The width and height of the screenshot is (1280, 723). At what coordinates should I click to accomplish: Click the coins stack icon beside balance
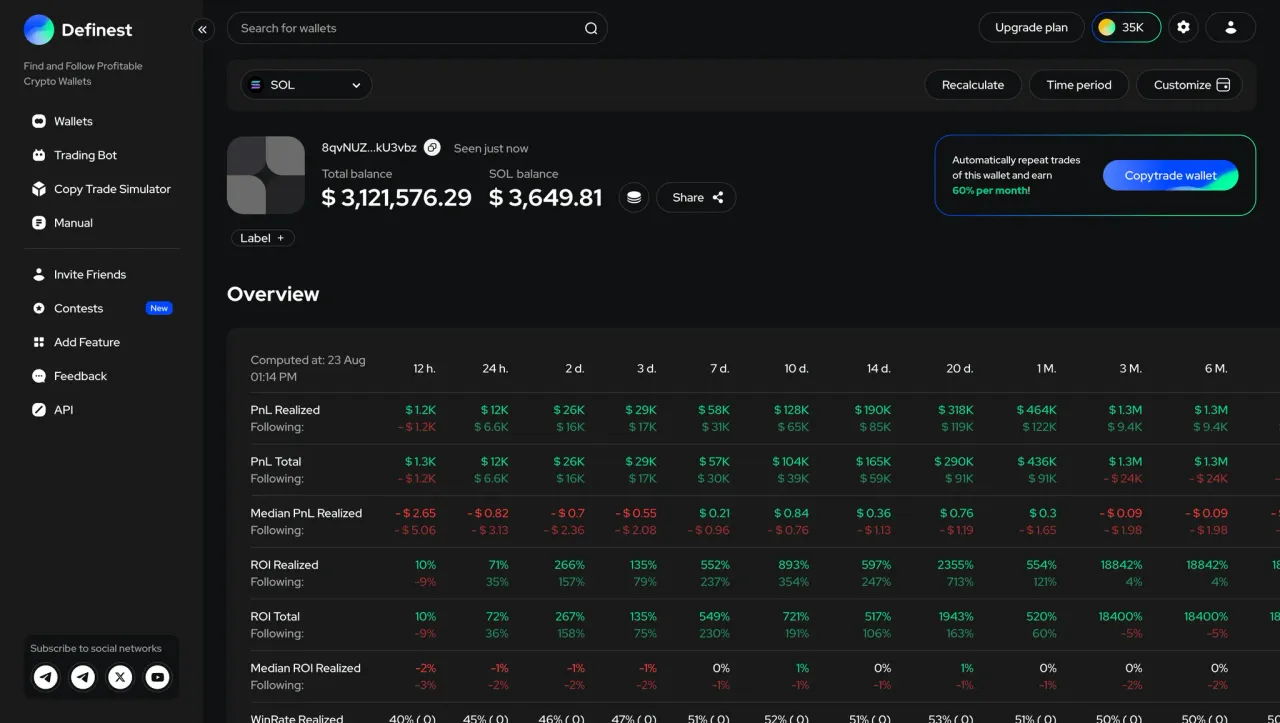point(633,198)
